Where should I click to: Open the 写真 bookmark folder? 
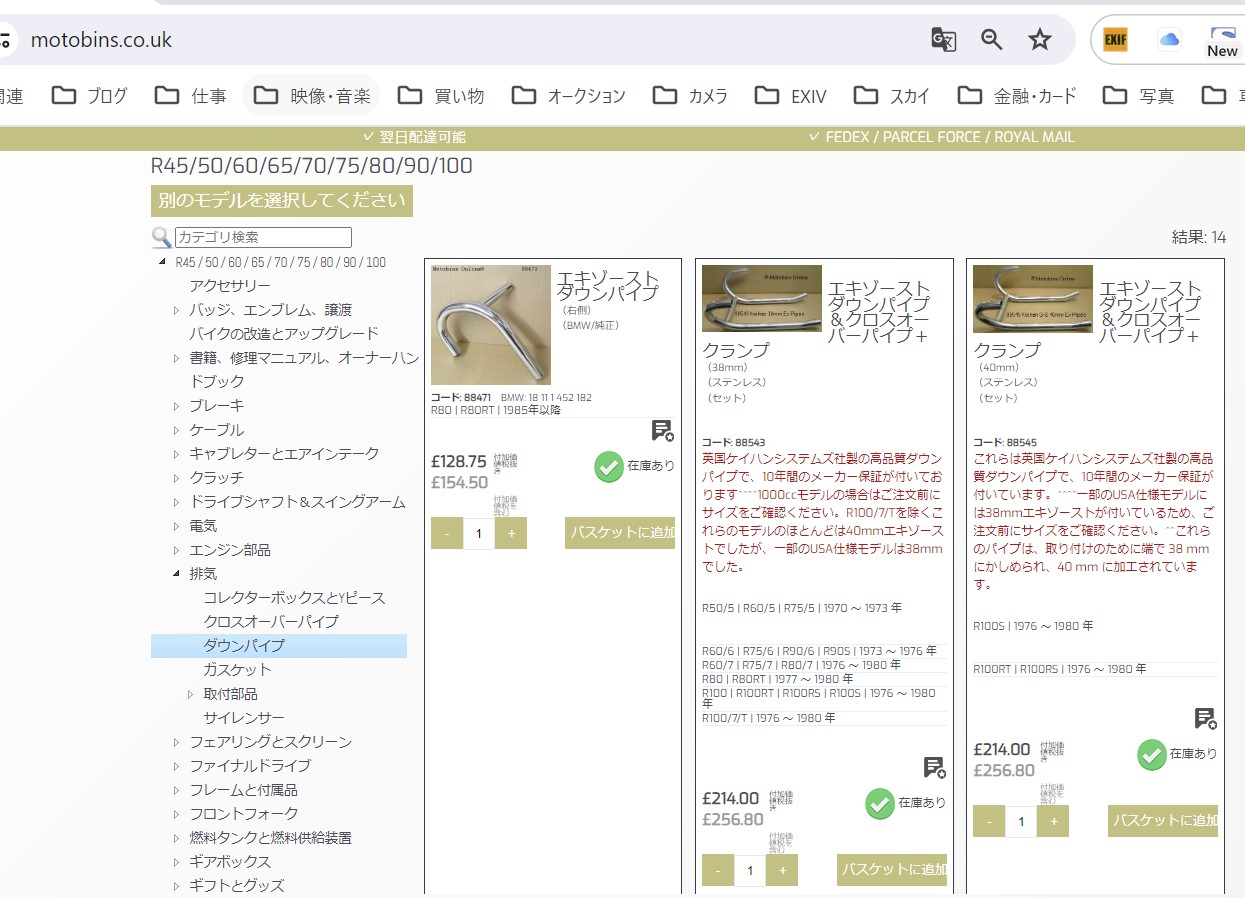[1139, 96]
